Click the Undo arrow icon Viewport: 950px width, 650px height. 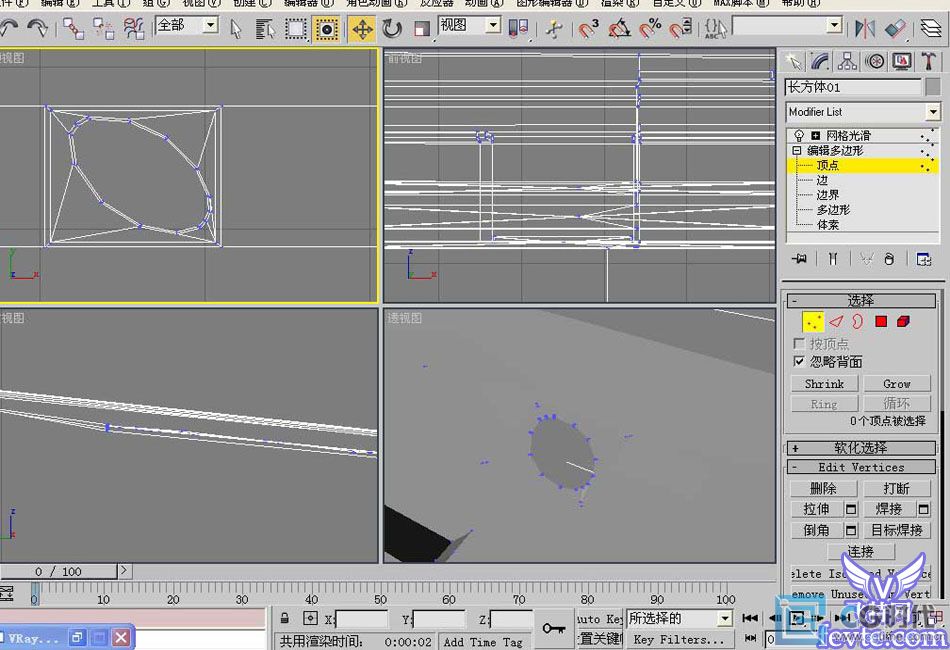[8, 28]
